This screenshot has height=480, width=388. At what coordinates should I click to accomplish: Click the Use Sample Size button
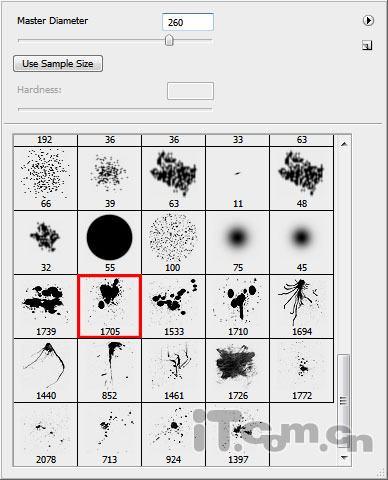click(x=58, y=64)
